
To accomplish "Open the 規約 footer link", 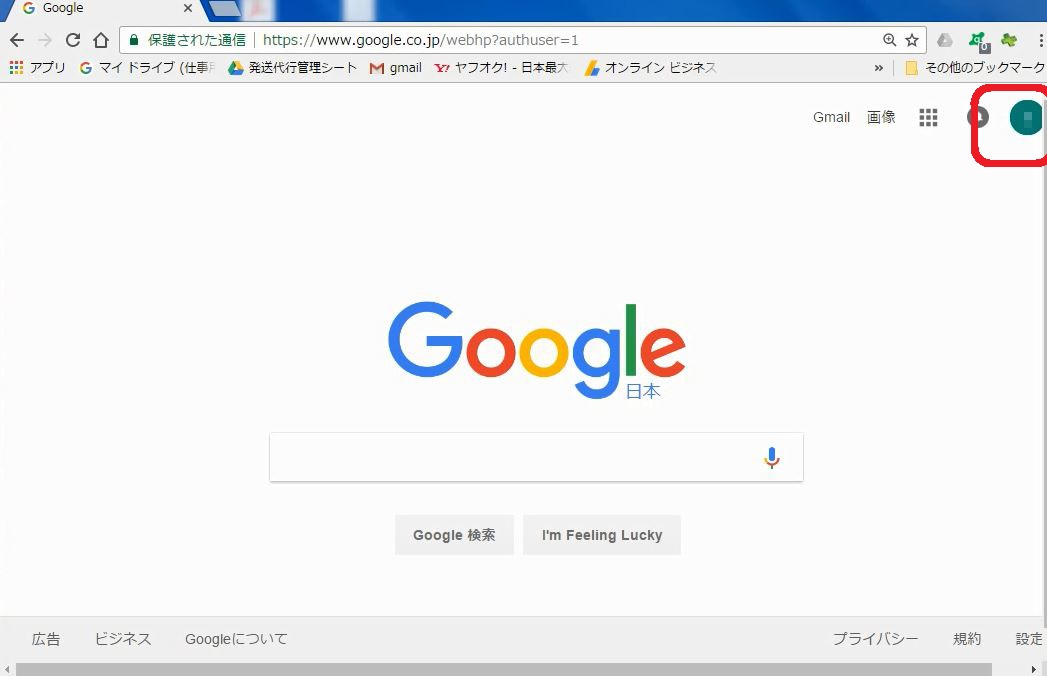I will click(x=967, y=639).
